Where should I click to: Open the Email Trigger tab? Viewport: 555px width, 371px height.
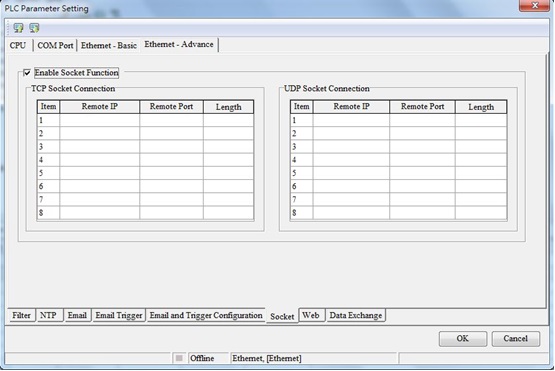tap(119, 315)
